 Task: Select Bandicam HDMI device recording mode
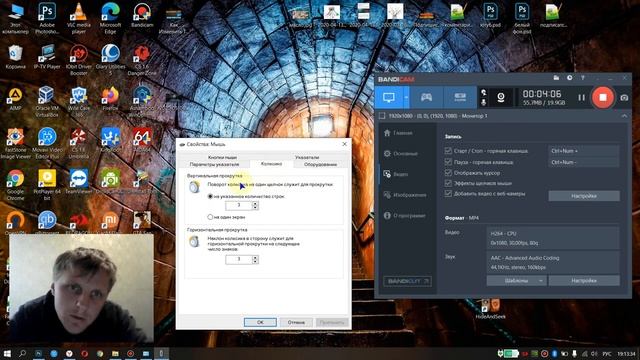[460, 97]
